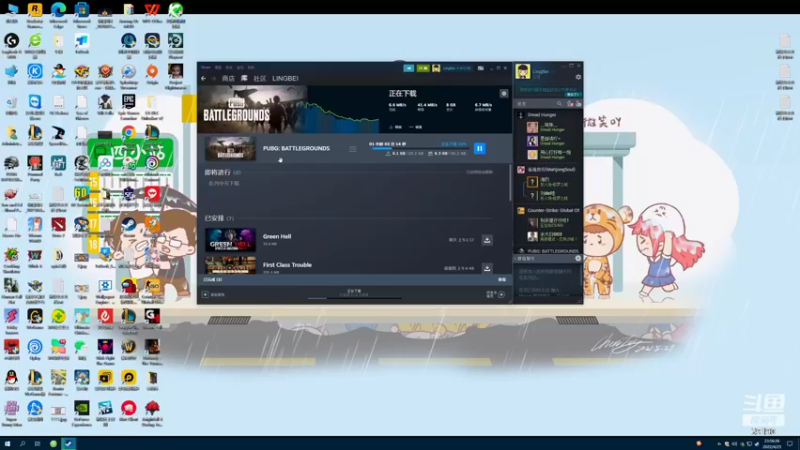This screenshot has width=800, height=450.
Task: Click the LingBei avatar in friends window
Action: 522,71
